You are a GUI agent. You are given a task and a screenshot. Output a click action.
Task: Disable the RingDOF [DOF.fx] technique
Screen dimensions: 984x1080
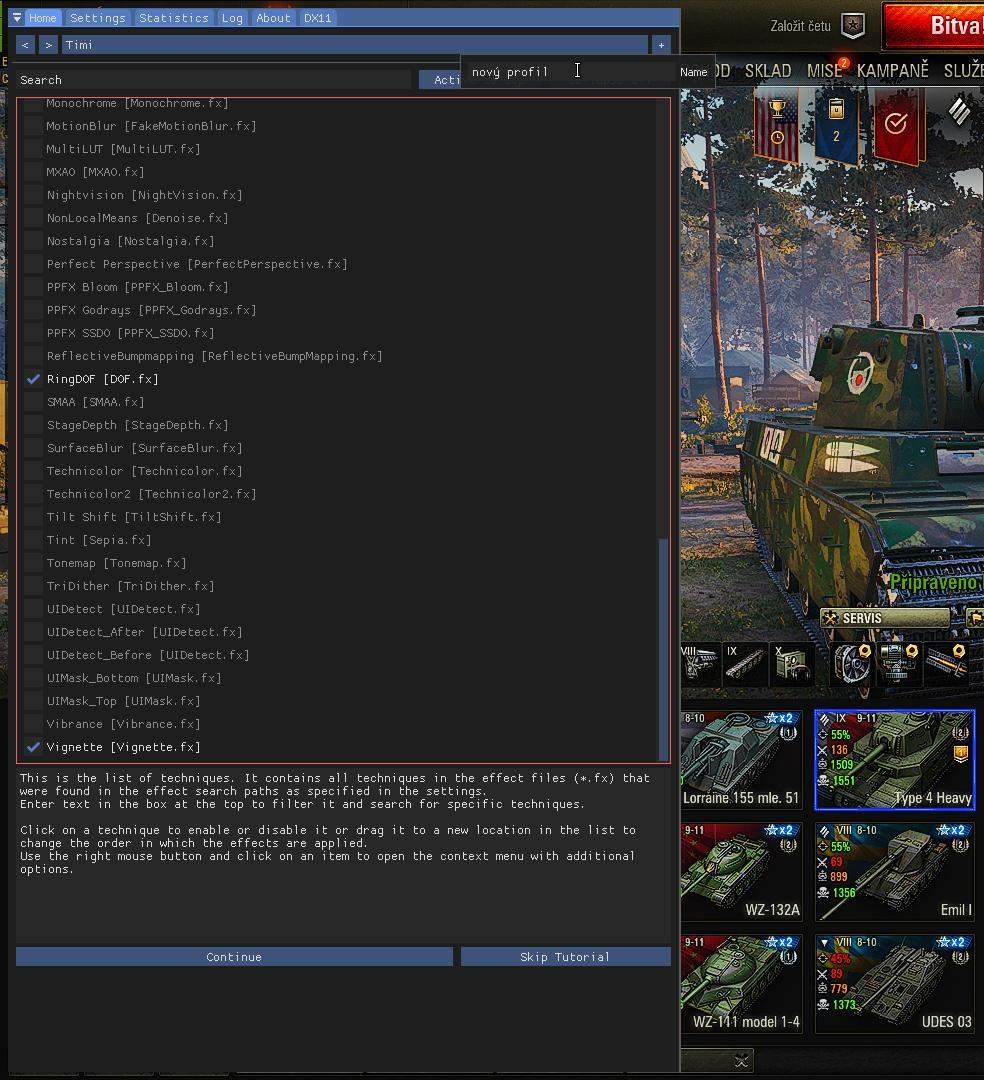(x=34, y=379)
